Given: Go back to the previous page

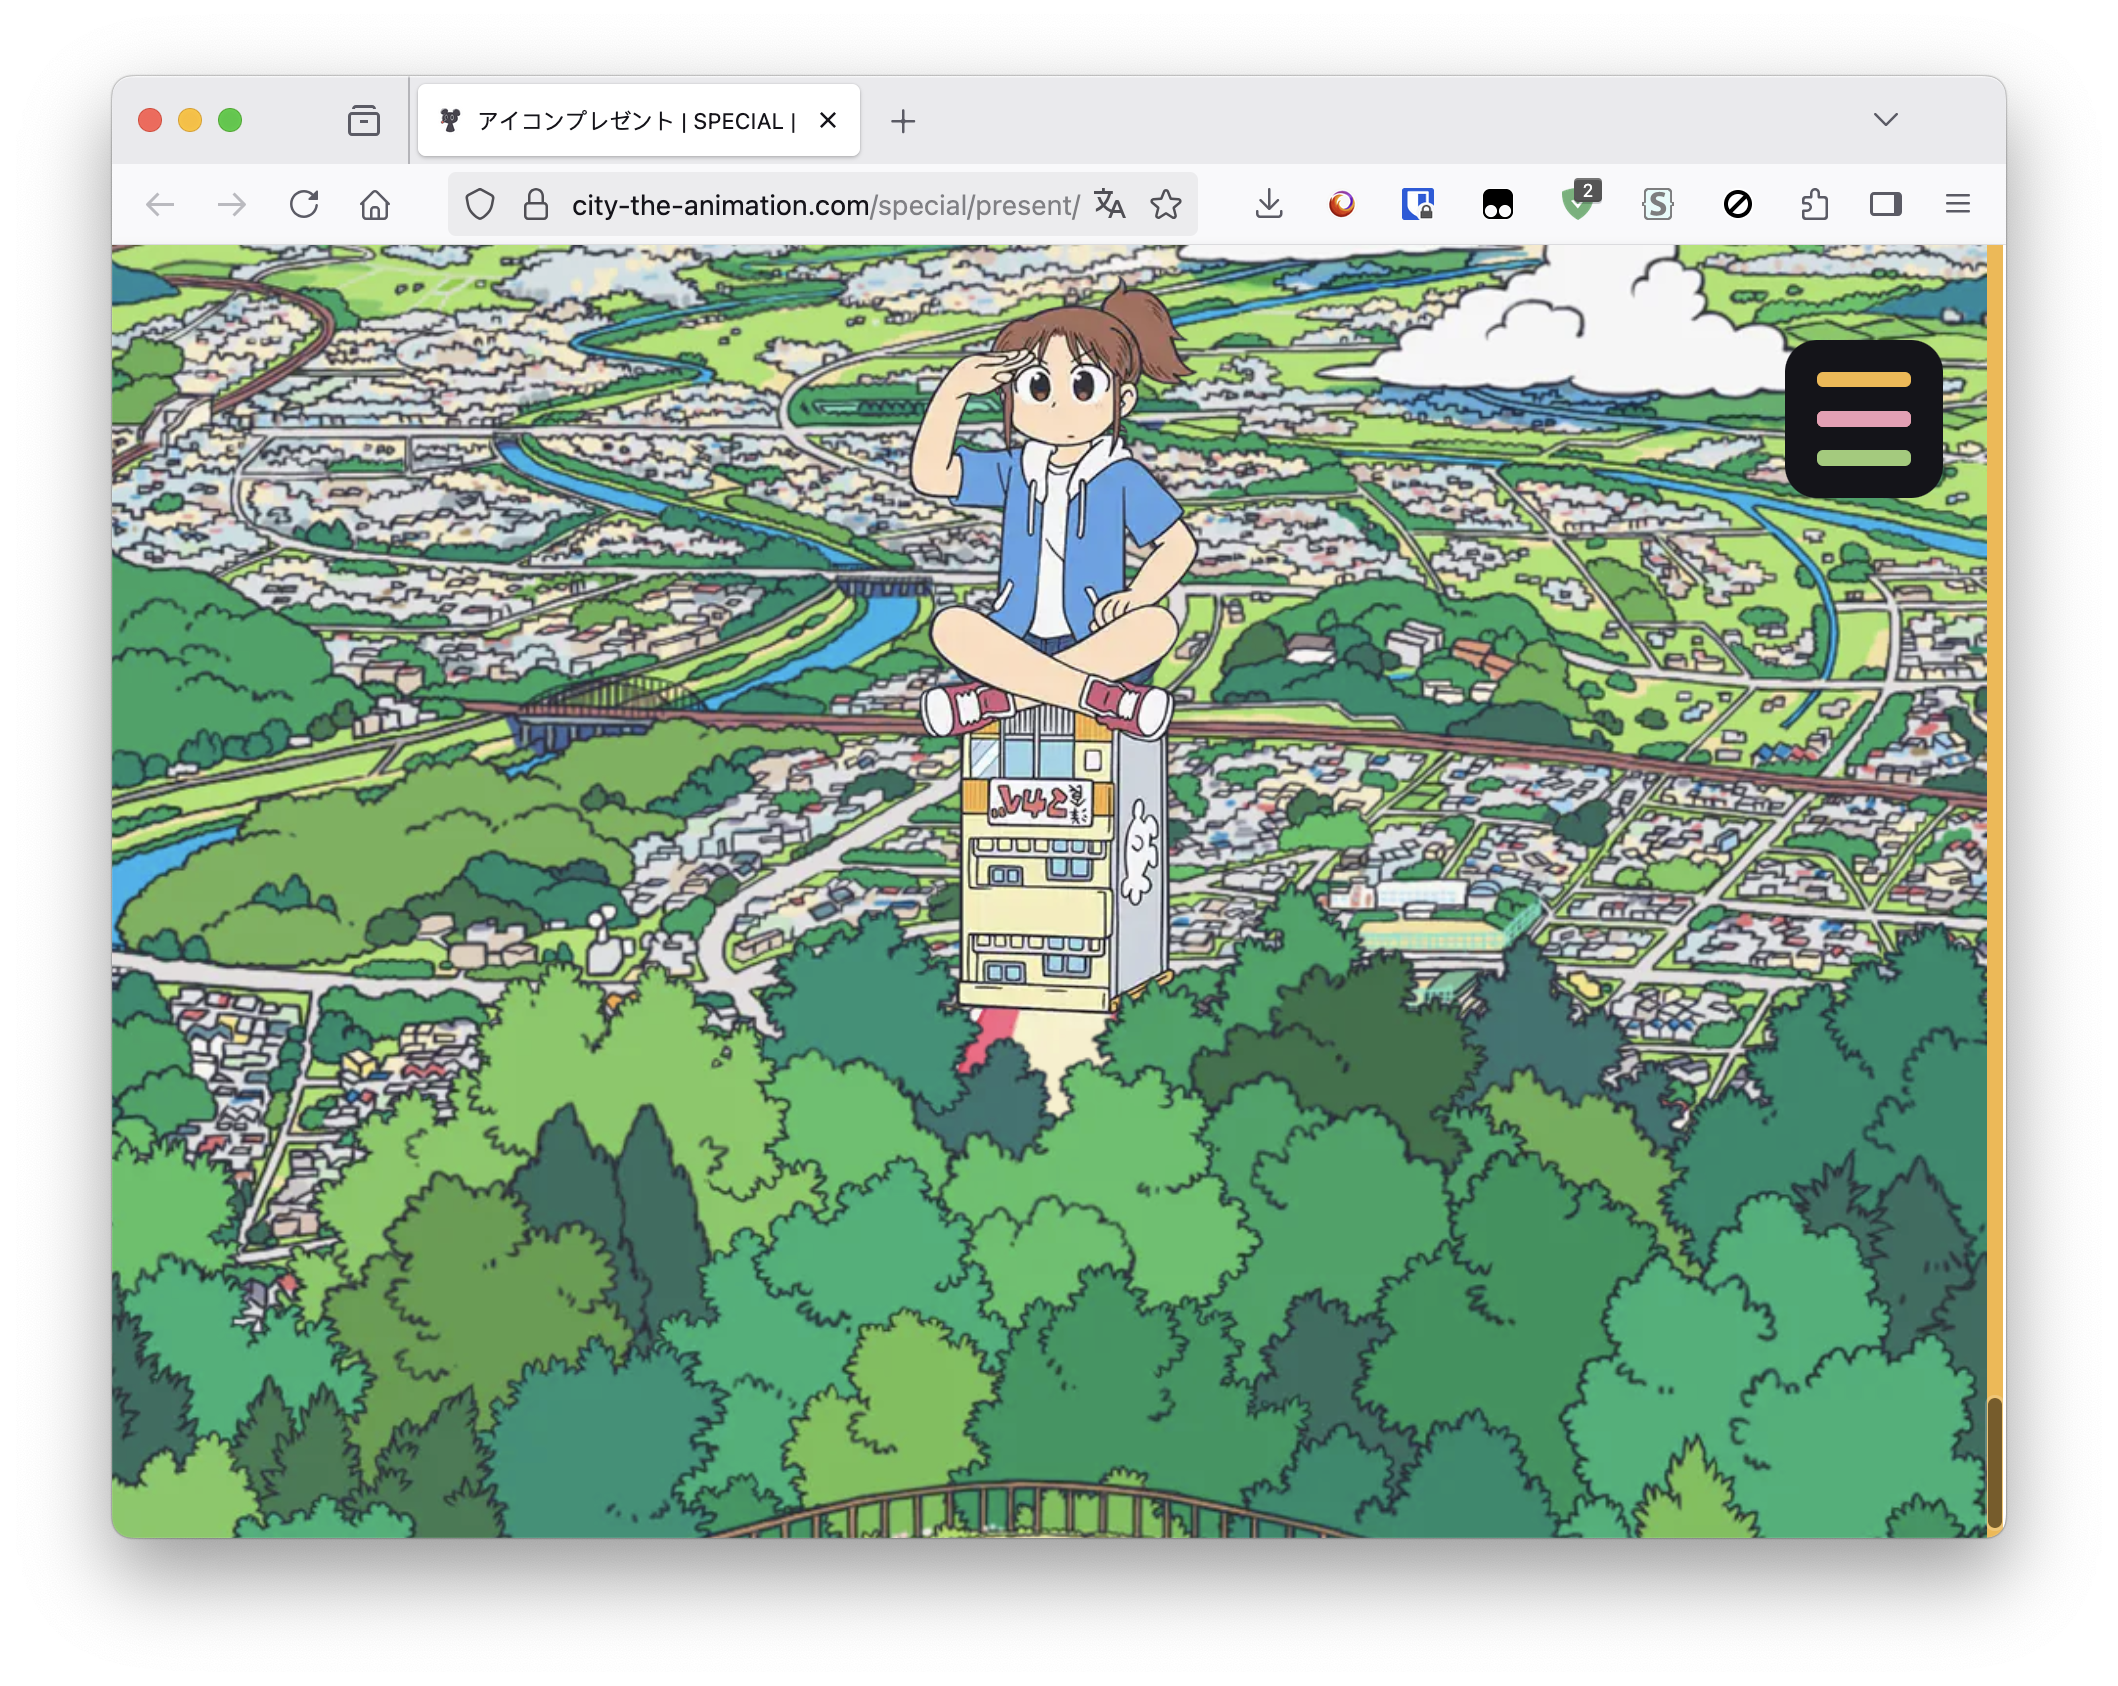Looking at the screenshot, I should coord(160,205).
